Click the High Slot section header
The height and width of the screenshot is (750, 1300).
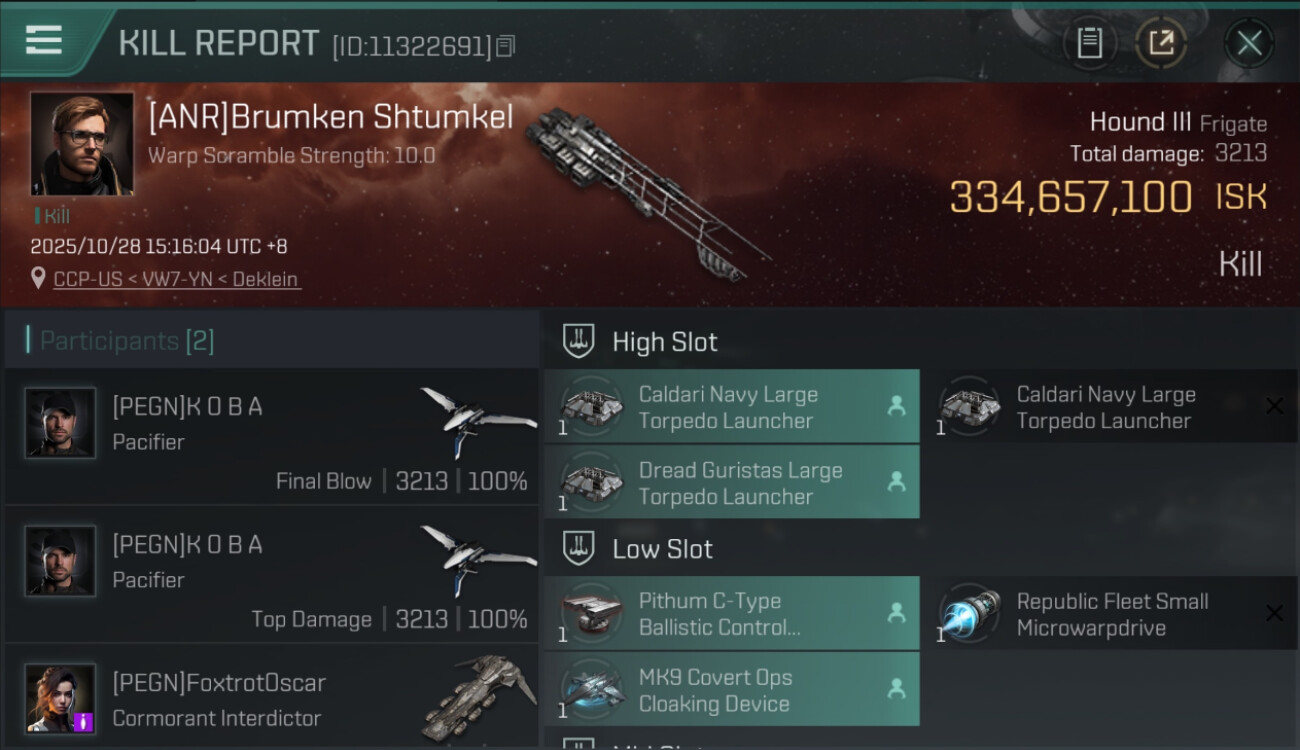(x=664, y=342)
